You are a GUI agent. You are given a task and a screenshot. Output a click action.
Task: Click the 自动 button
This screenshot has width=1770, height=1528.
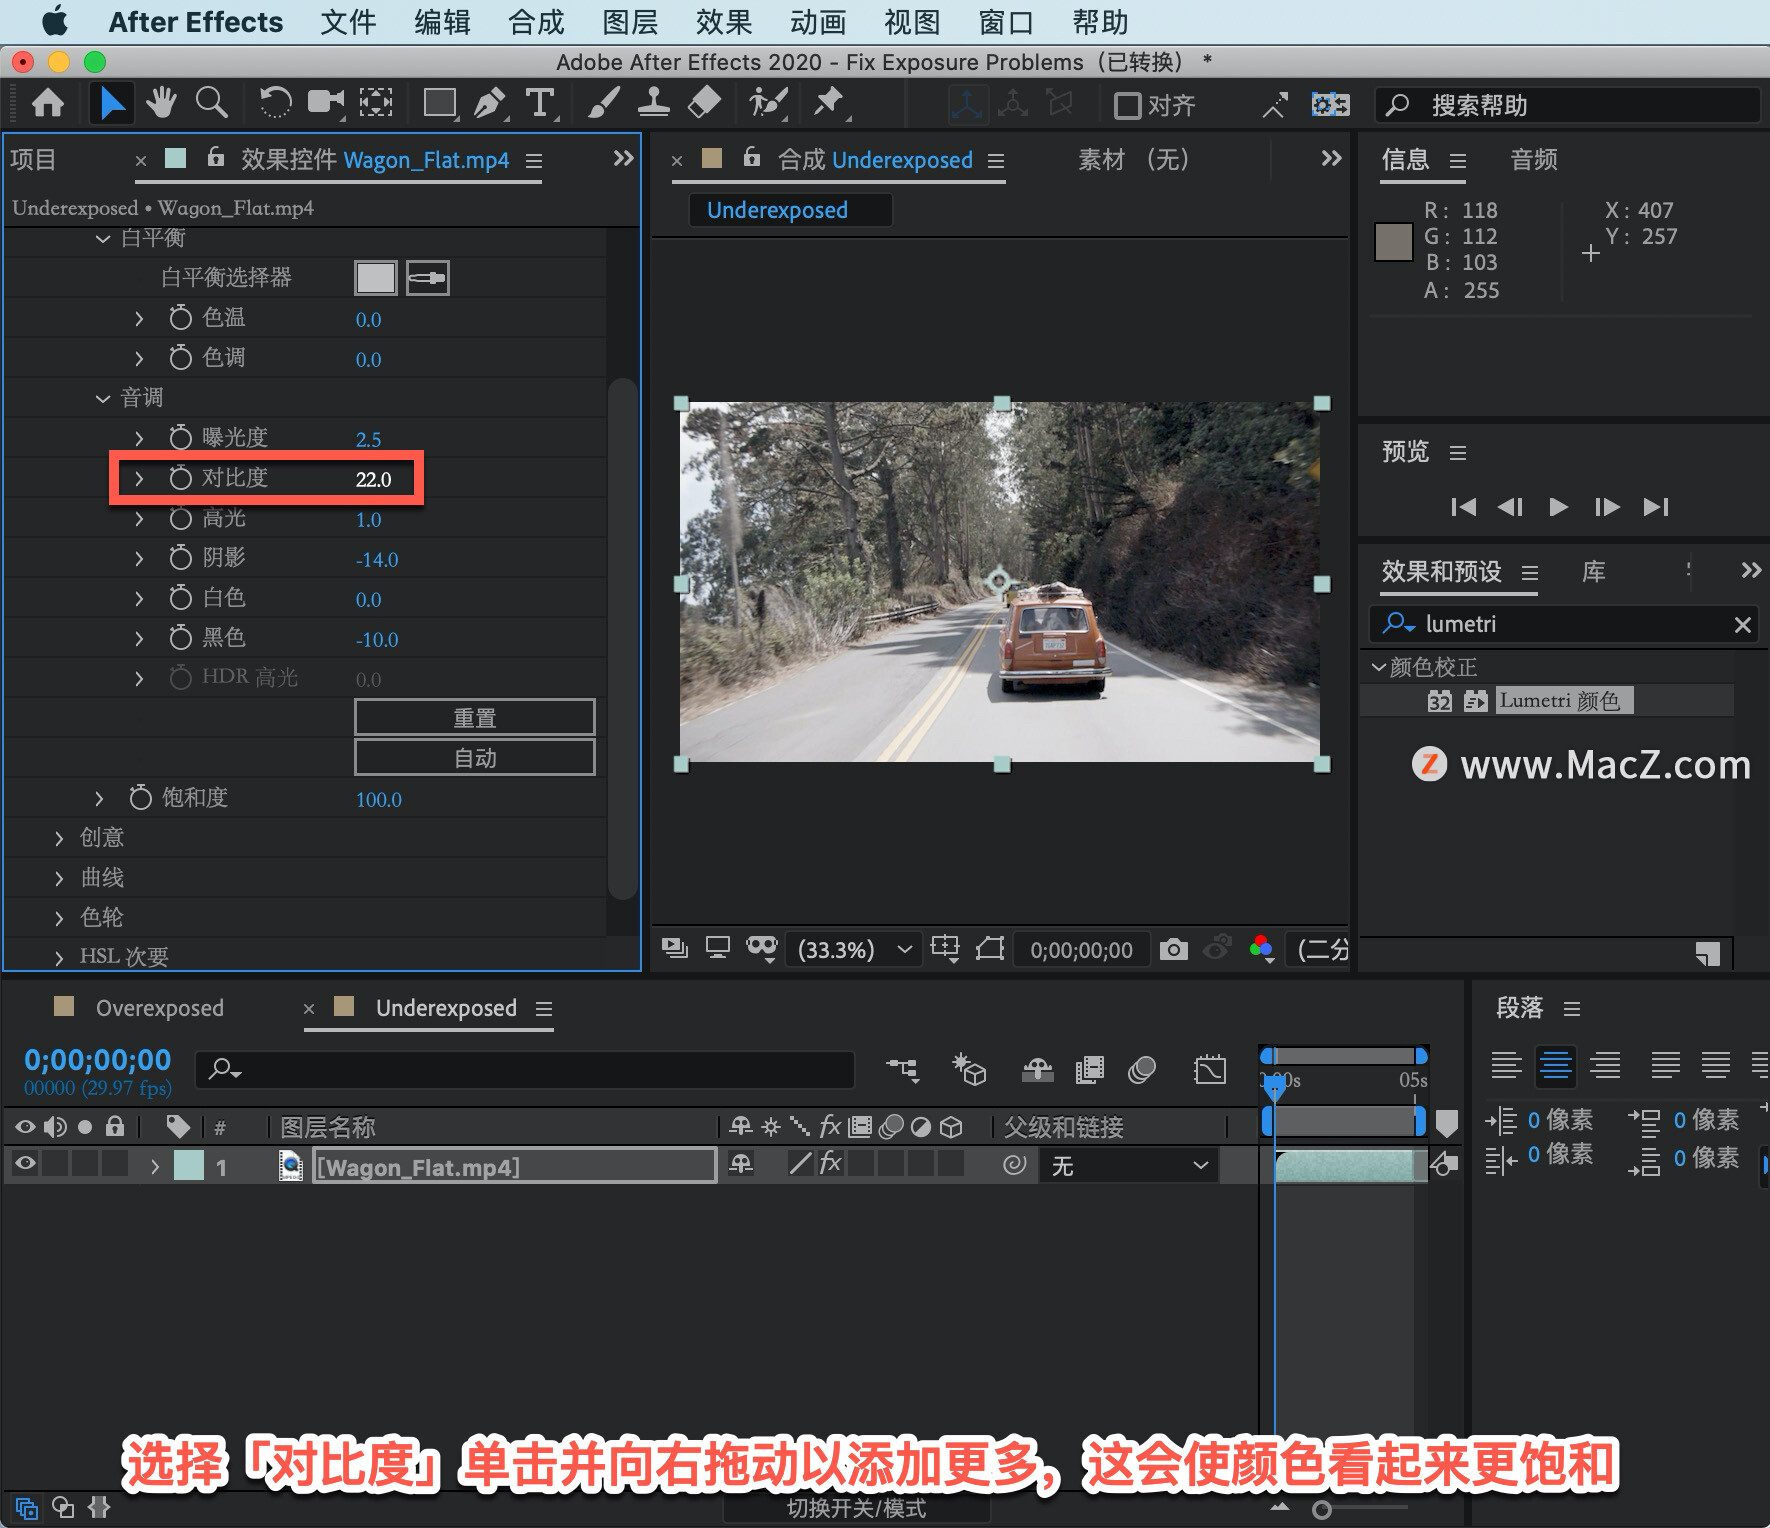pos(475,758)
